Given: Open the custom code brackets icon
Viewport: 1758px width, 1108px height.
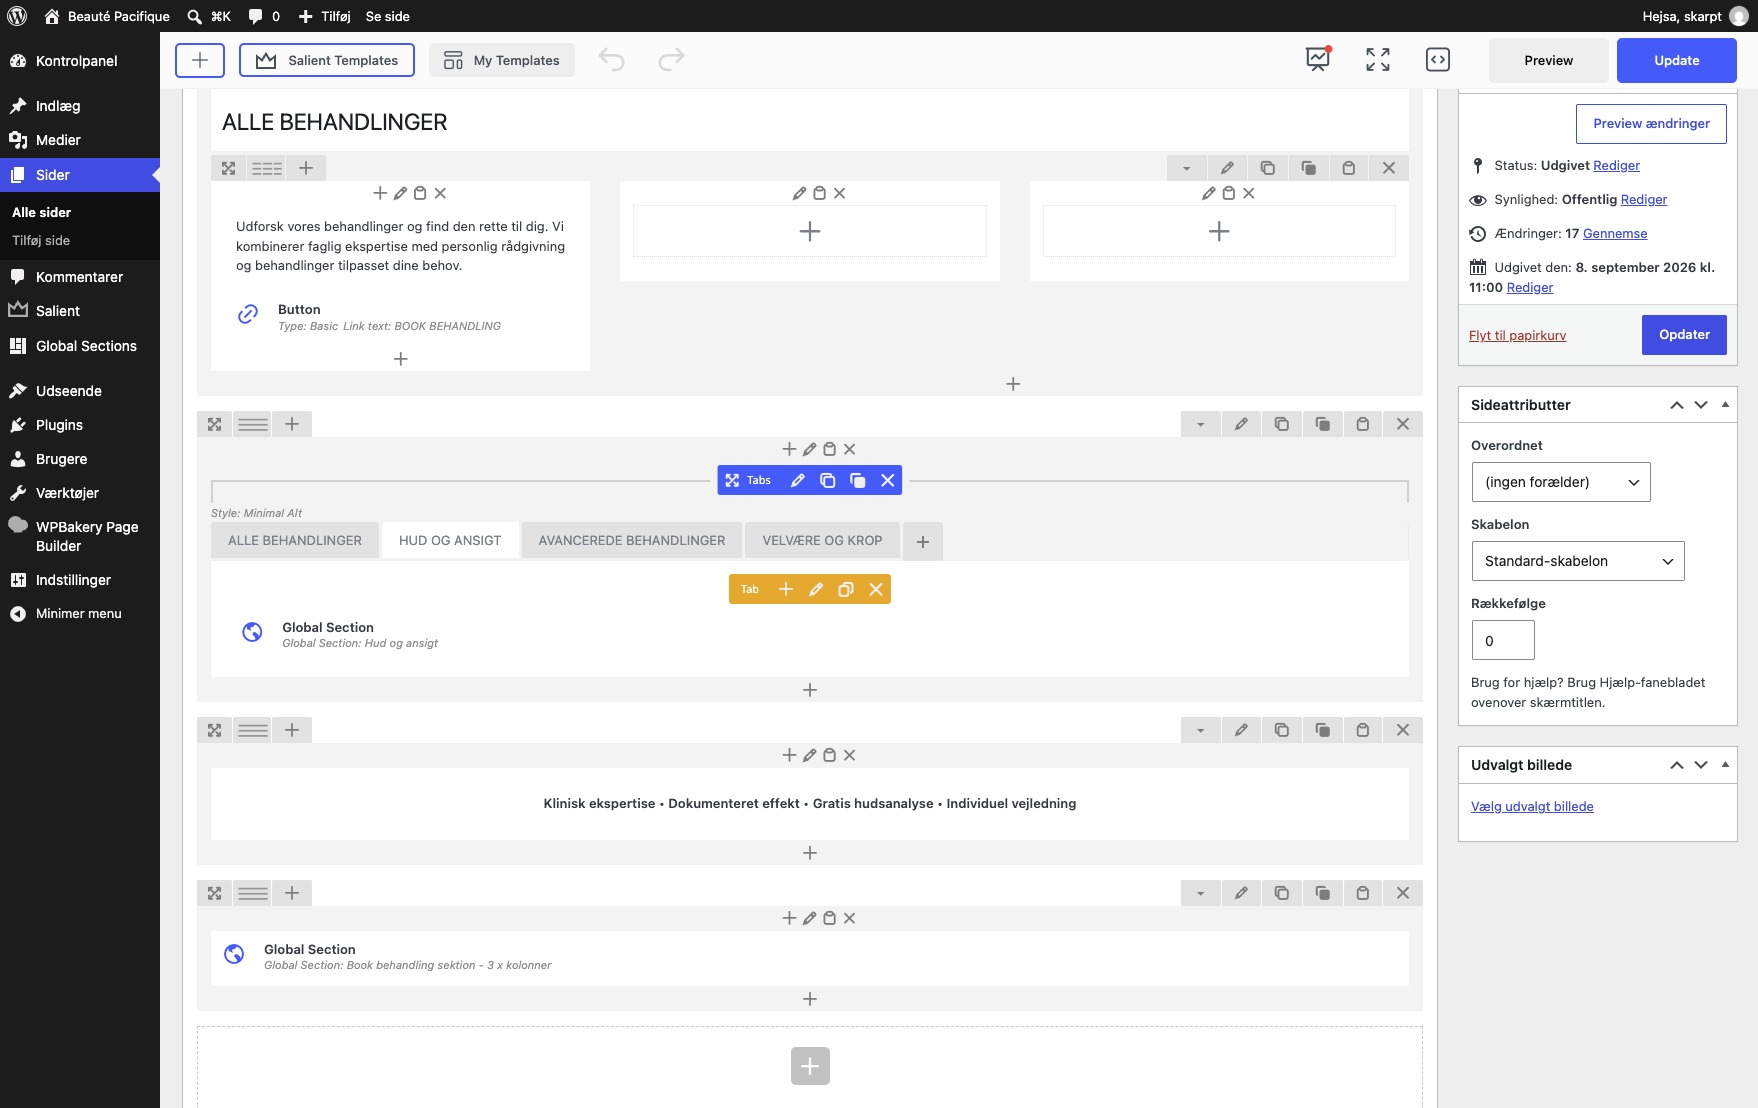Looking at the screenshot, I should tap(1437, 60).
